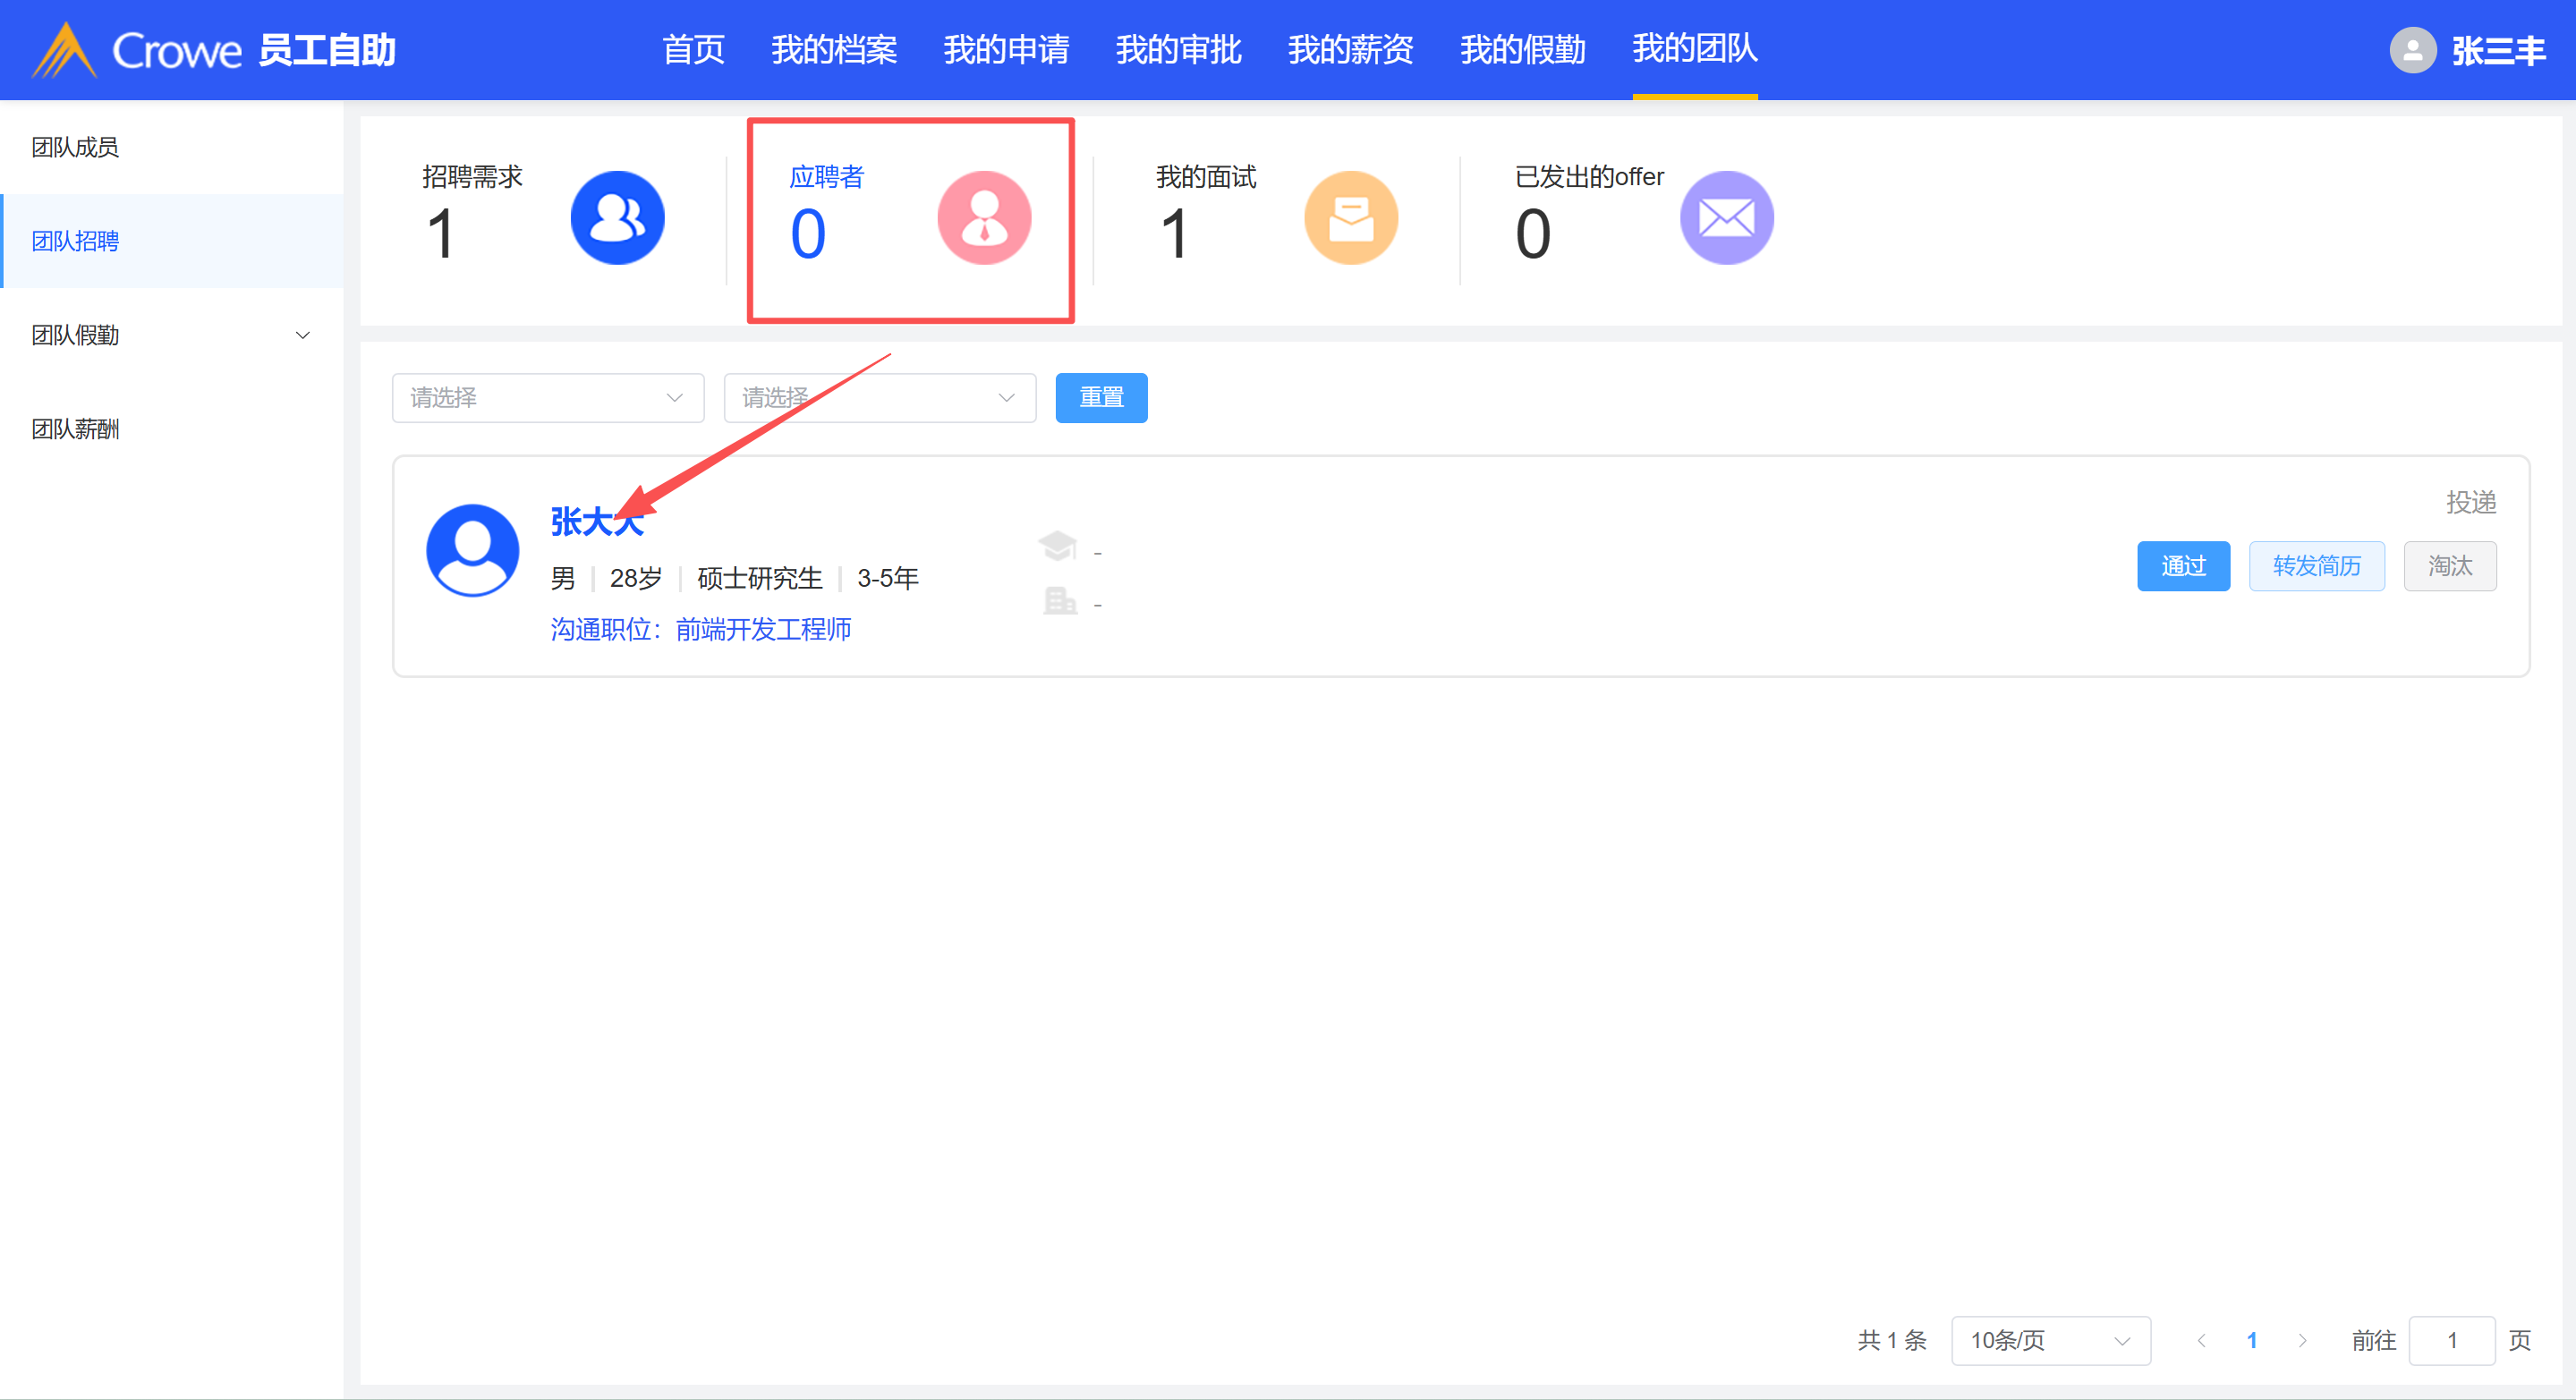This screenshot has height=1400, width=2576.
Task: Click the Crowe logo in header
Action: point(137,50)
